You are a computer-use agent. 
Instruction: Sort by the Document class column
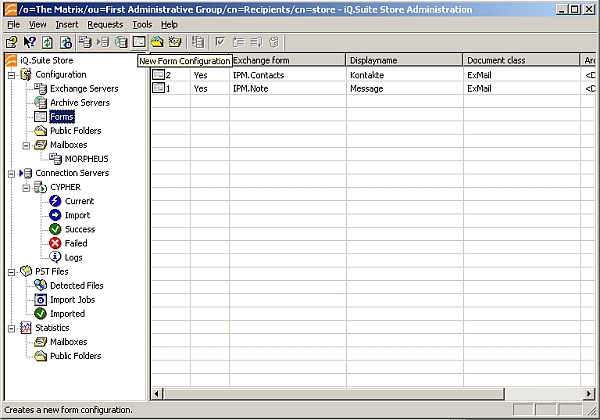(x=520, y=60)
